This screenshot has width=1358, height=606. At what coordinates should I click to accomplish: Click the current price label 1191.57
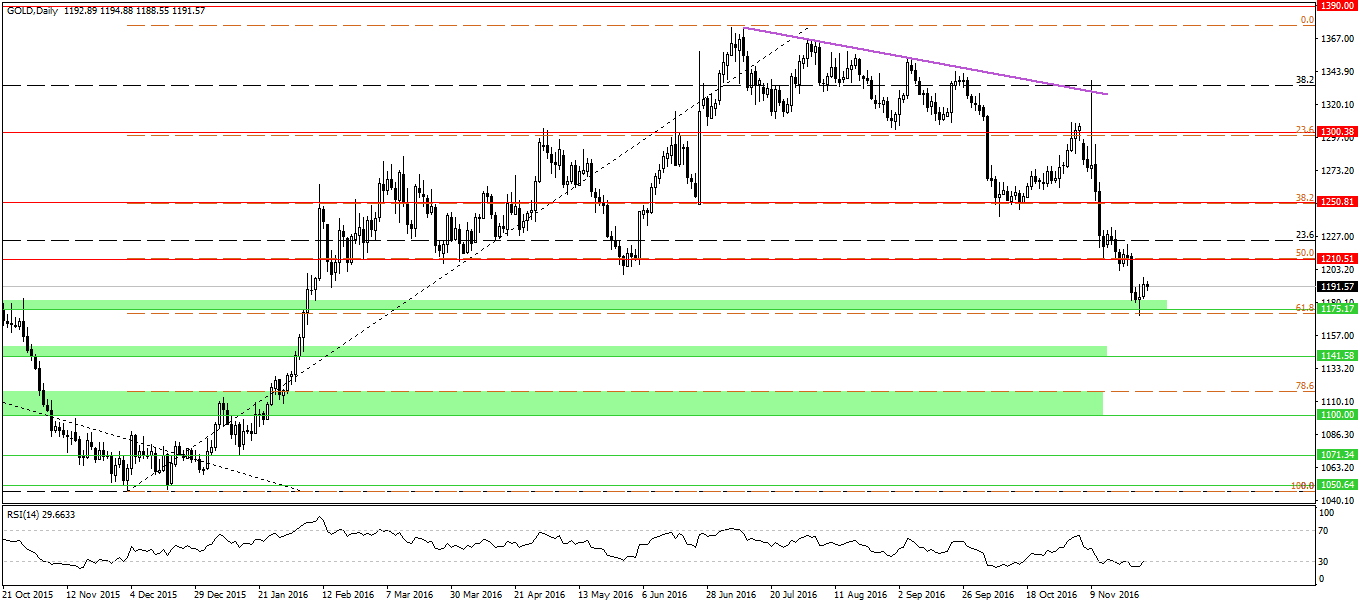coord(1336,286)
